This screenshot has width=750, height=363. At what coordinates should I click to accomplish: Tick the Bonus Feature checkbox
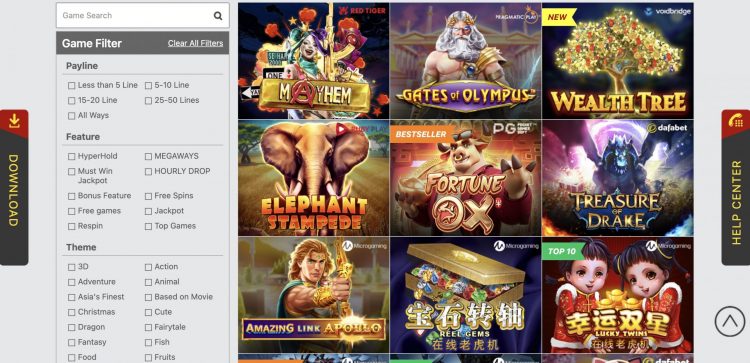(x=72, y=196)
